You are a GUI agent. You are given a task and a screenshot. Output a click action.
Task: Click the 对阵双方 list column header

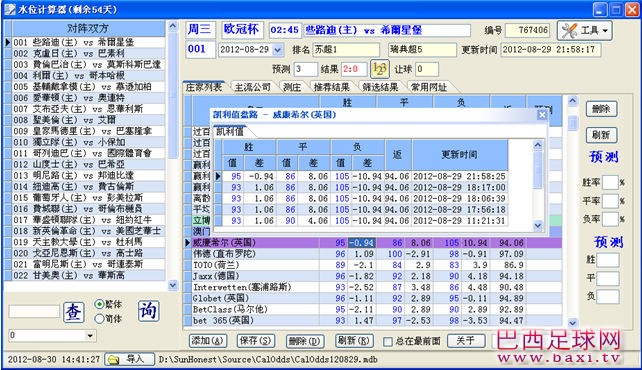(88, 28)
